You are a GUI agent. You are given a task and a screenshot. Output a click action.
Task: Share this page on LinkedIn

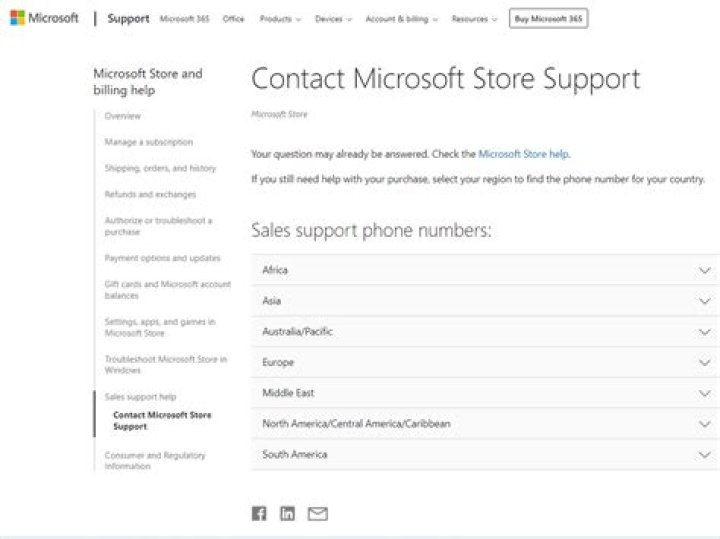pos(287,513)
